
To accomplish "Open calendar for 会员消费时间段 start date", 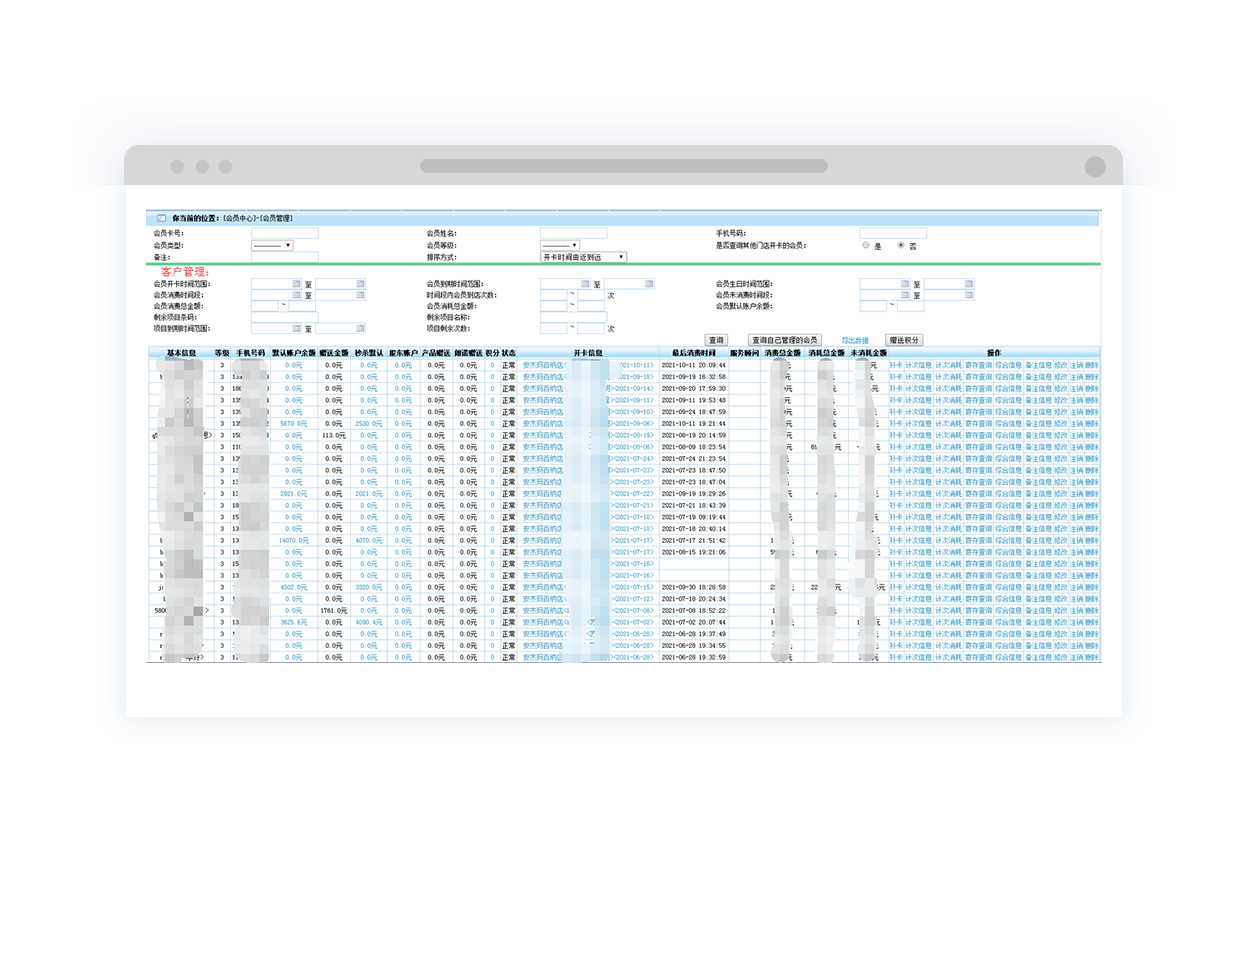I will point(296,295).
